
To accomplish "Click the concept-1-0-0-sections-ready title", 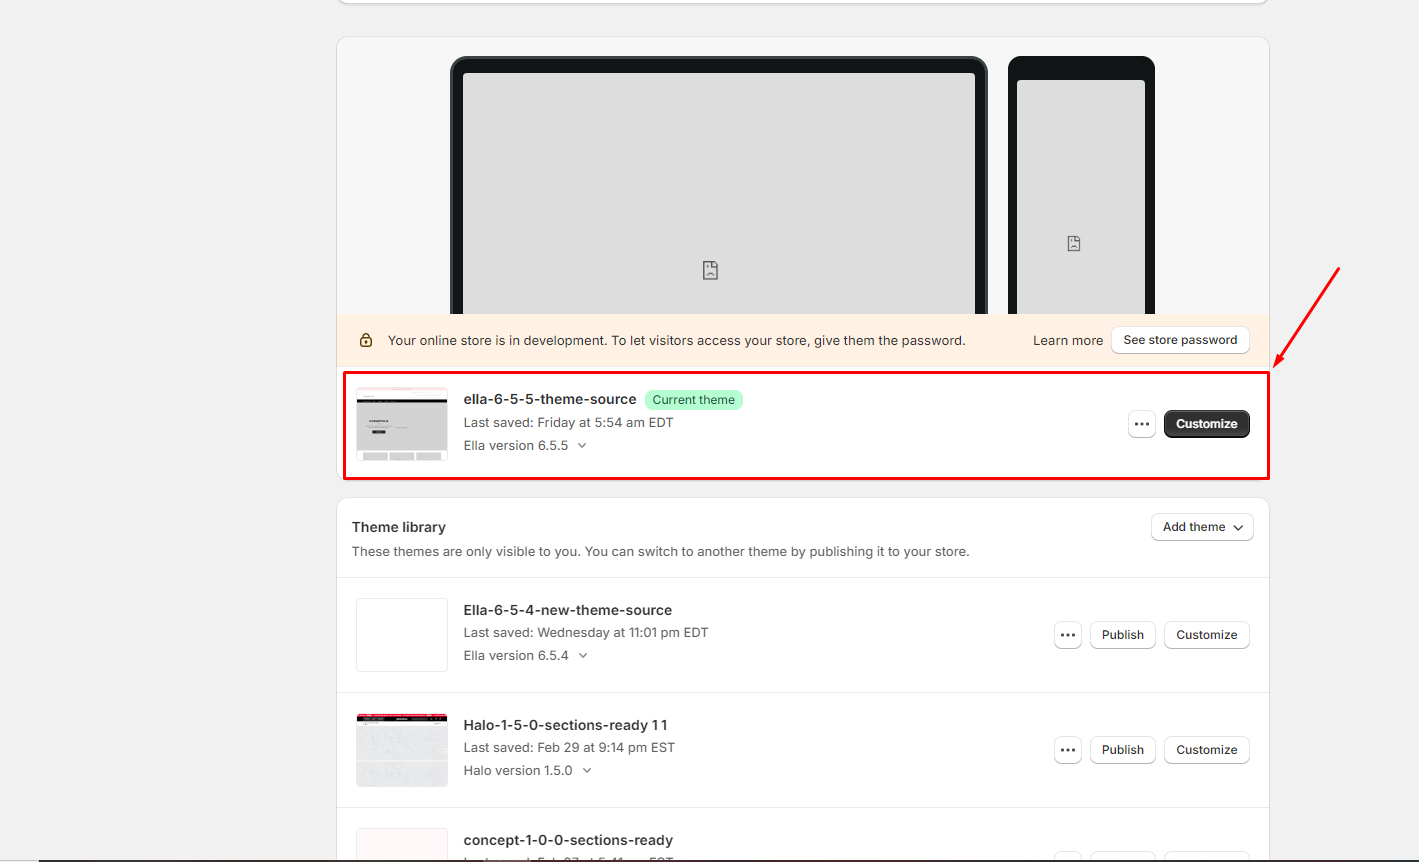I will (x=568, y=840).
